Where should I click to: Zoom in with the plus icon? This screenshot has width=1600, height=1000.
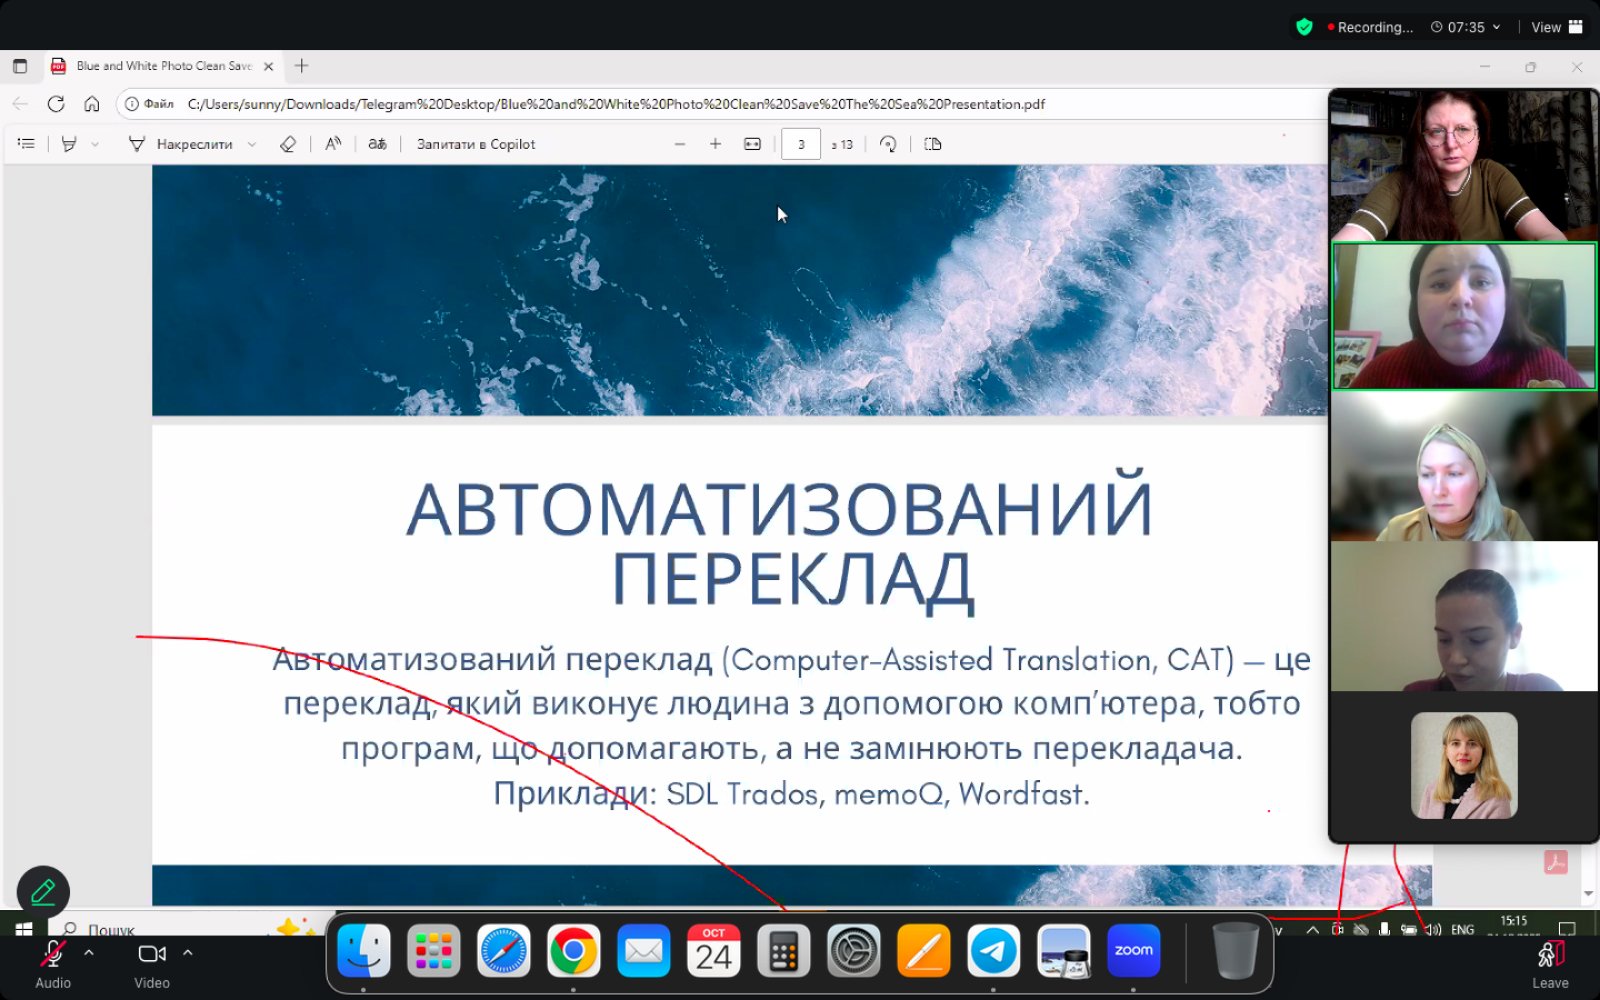715,144
